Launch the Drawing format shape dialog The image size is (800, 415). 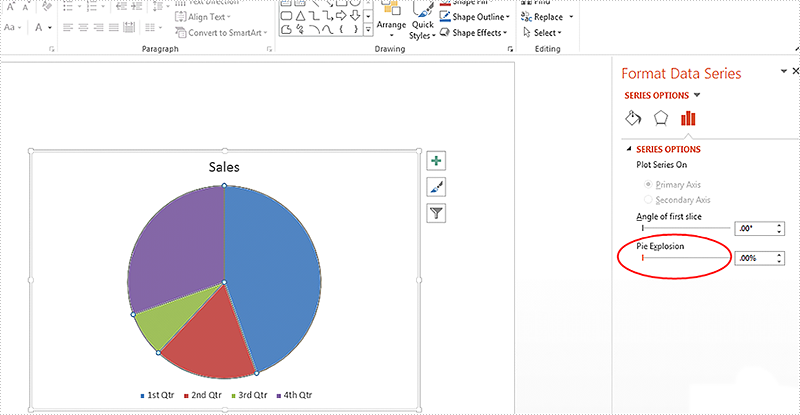coord(510,50)
